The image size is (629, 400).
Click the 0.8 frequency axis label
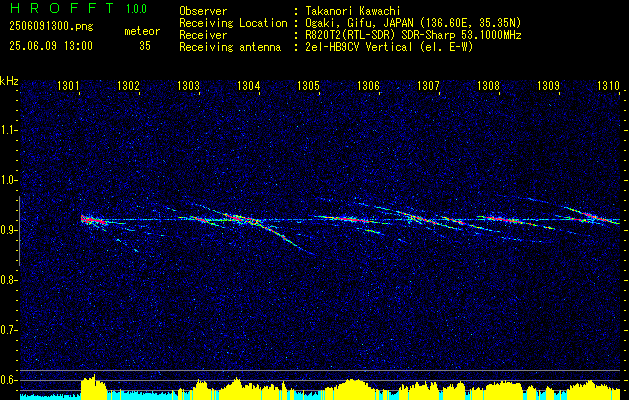pos(9,280)
